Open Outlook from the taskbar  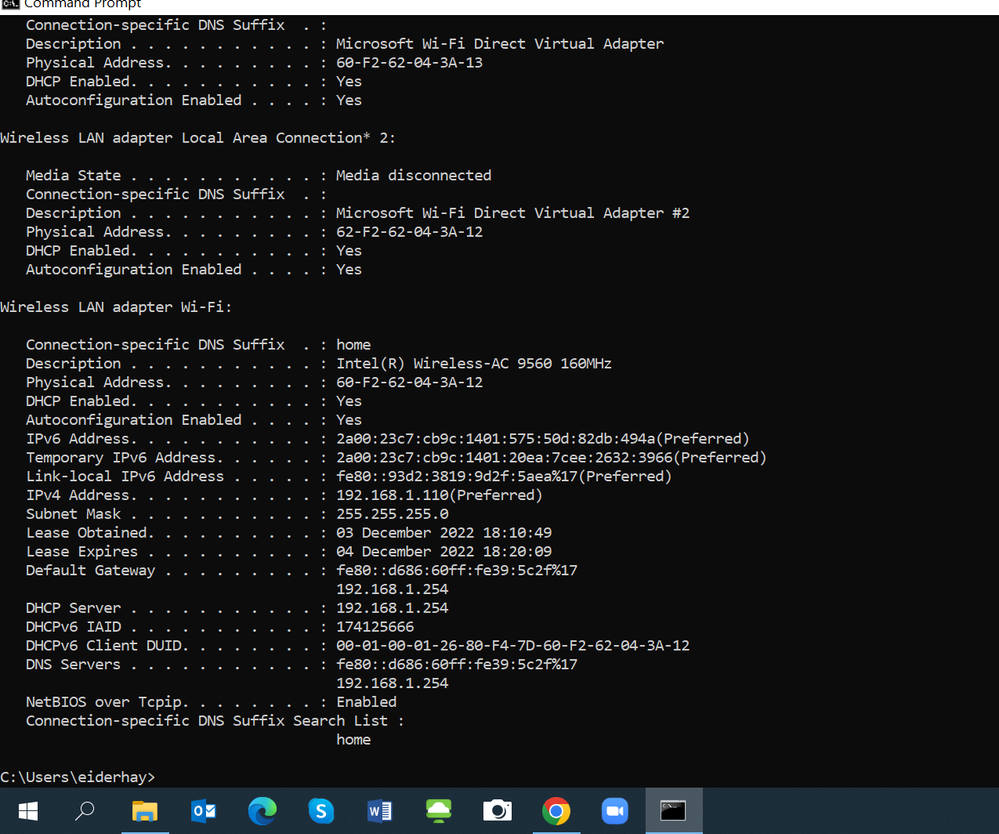204,810
